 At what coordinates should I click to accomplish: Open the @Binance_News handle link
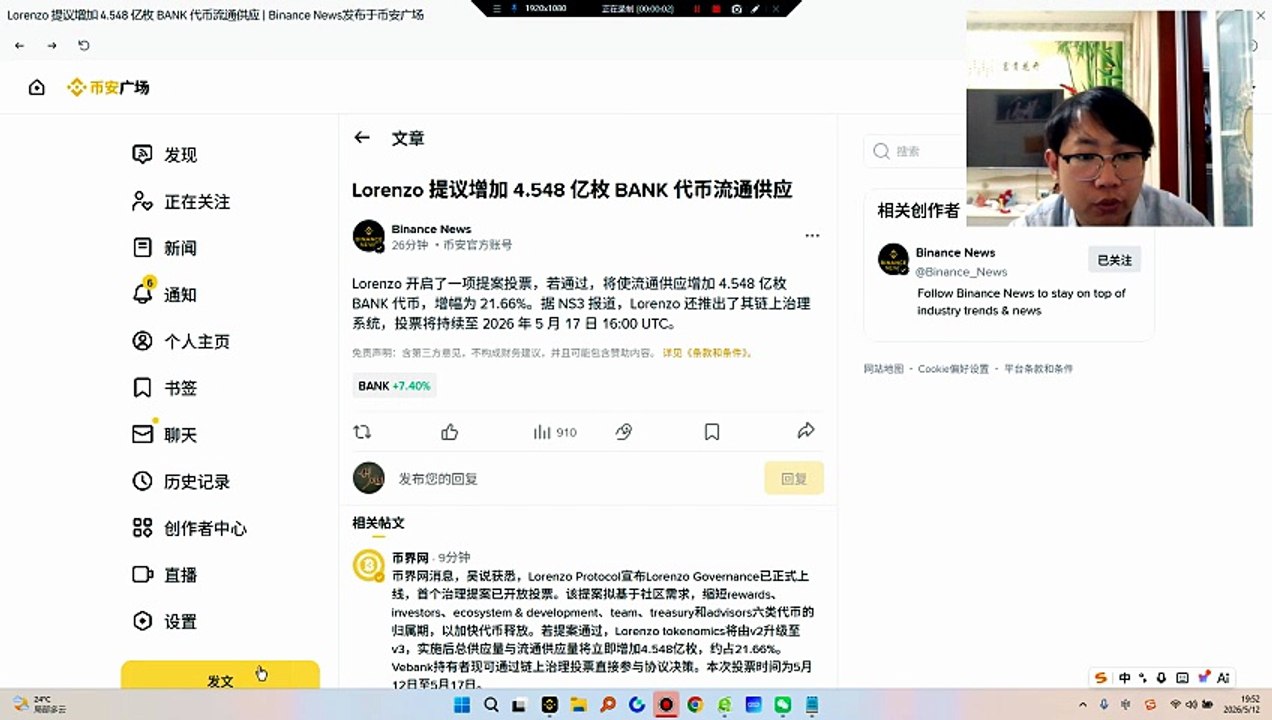point(961,271)
